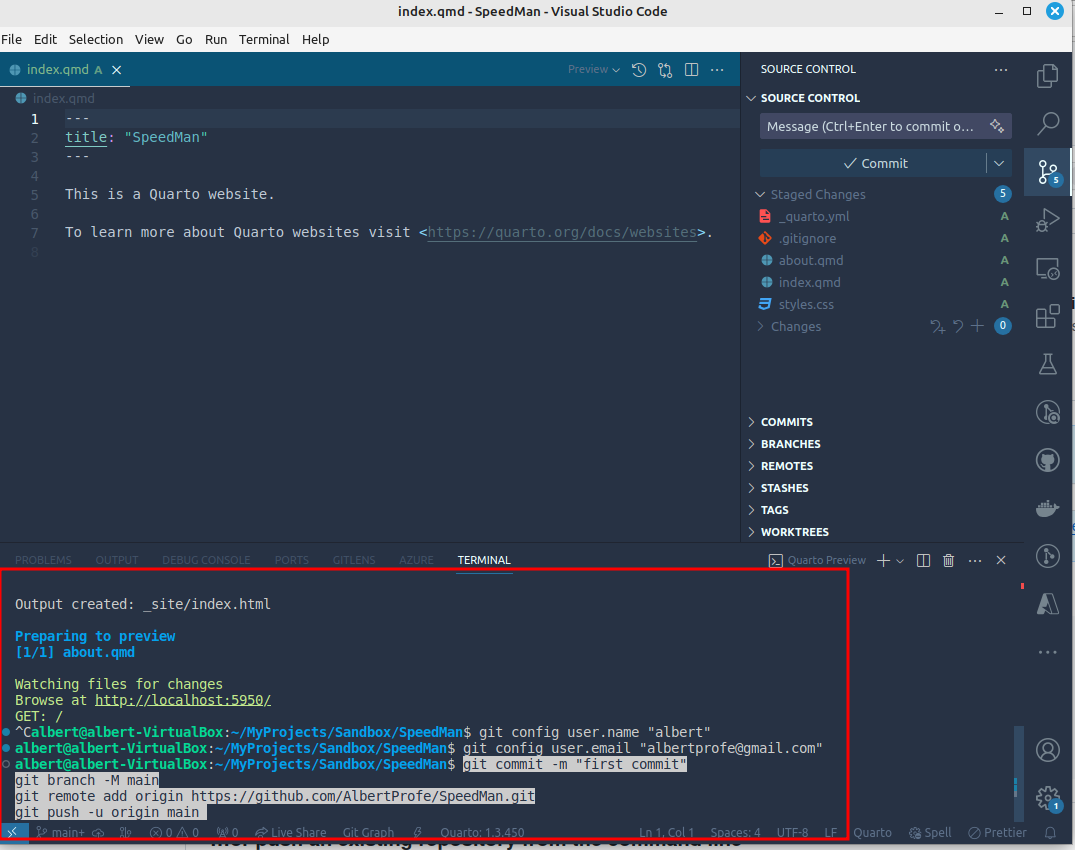Open changes compare icon in editor toolbar
Viewport: 1075px width, 850px height.
coord(665,70)
